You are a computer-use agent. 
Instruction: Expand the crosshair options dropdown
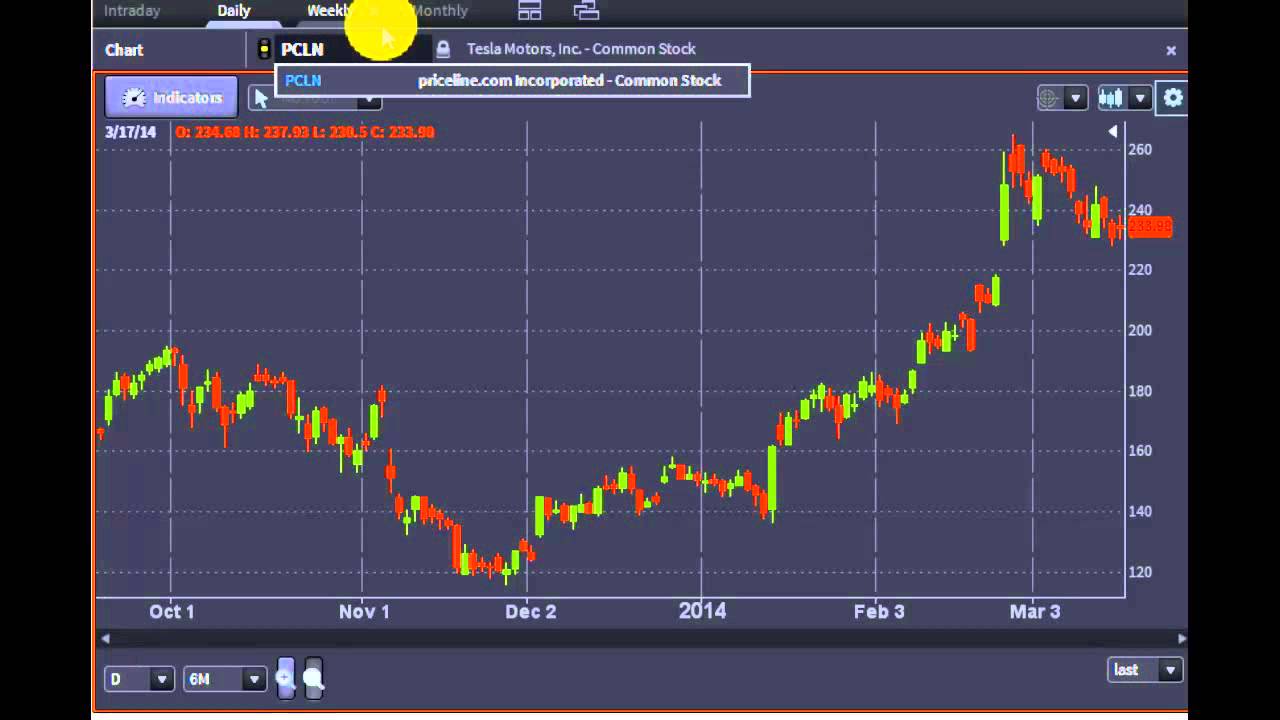1076,98
